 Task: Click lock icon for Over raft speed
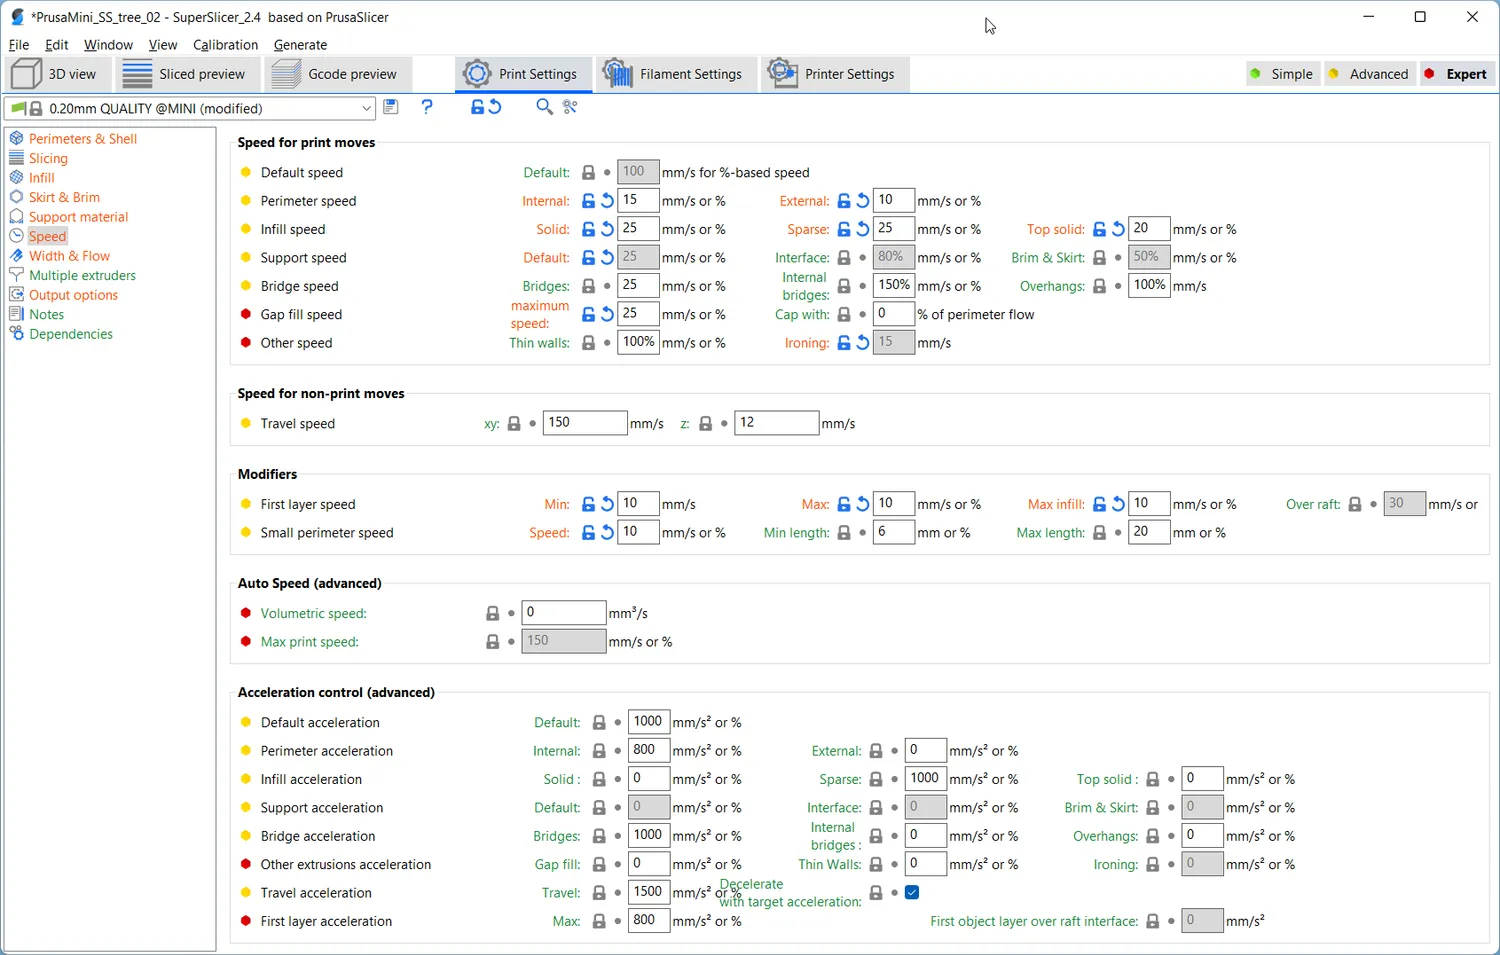point(1355,505)
